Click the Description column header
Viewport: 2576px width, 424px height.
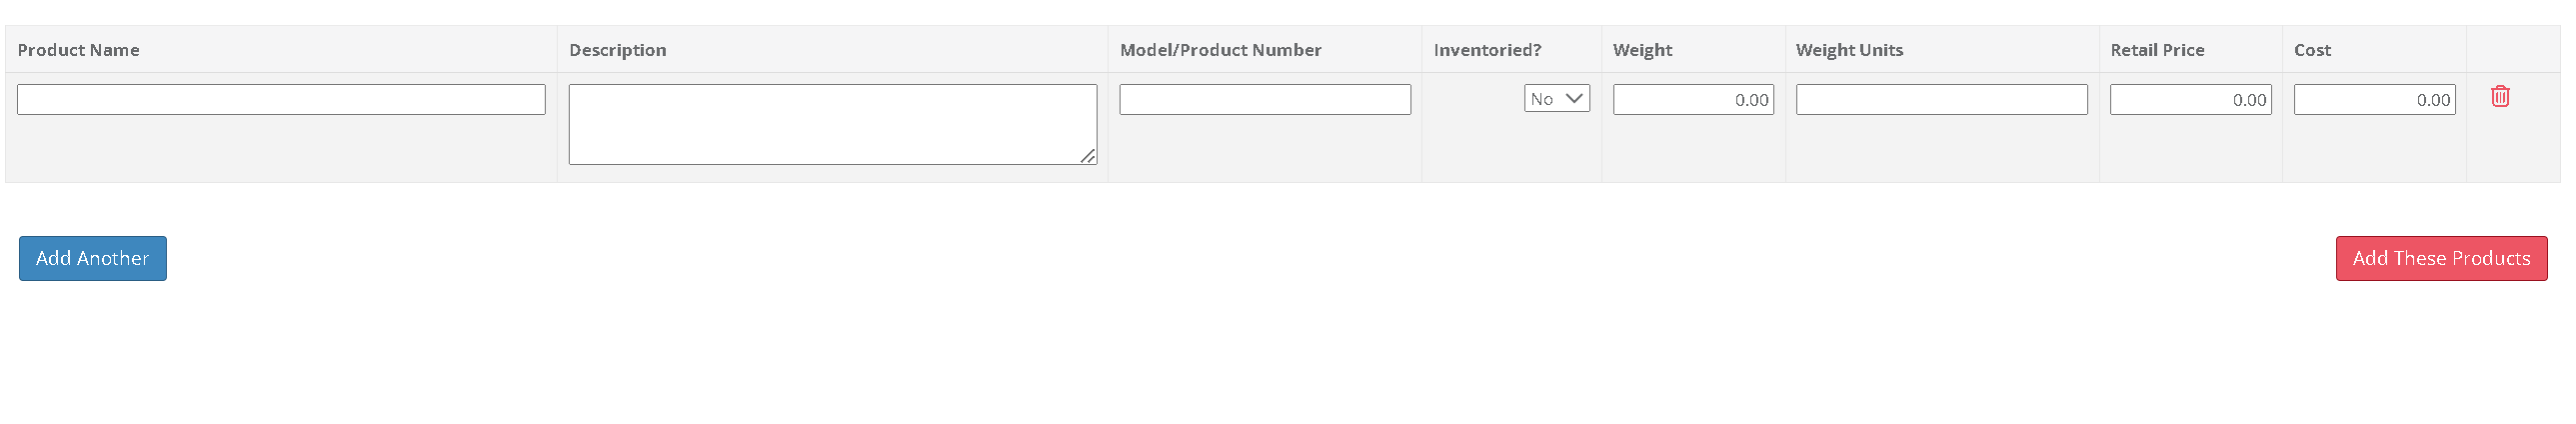[617, 50]
